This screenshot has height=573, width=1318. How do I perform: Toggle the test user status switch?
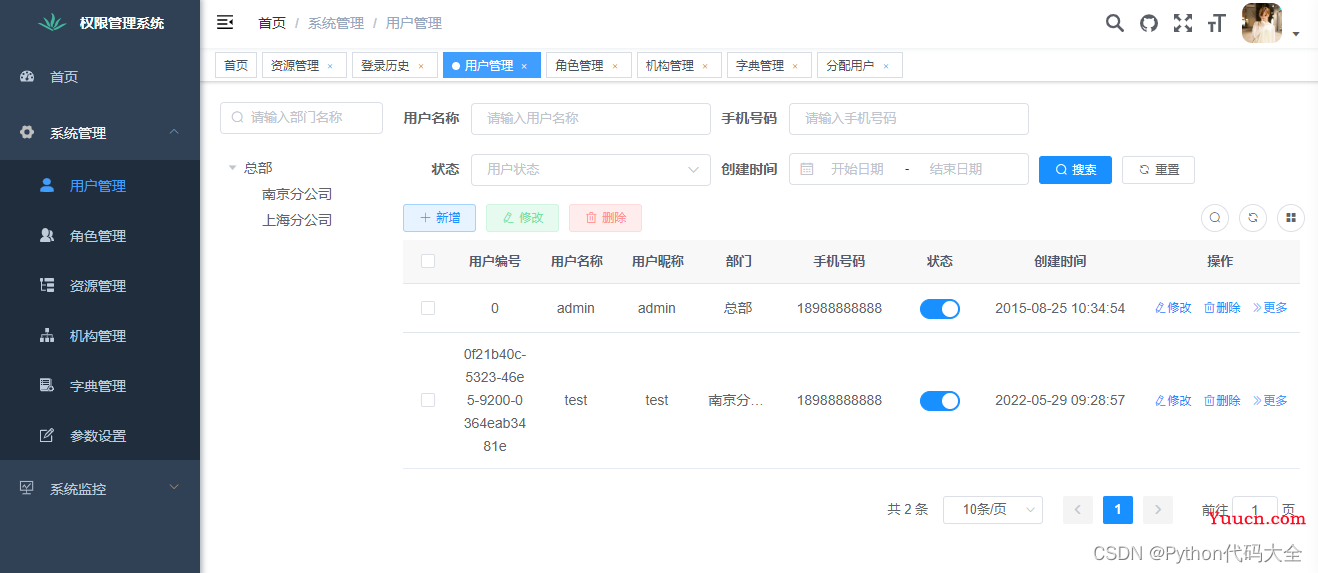pos(940,401)
